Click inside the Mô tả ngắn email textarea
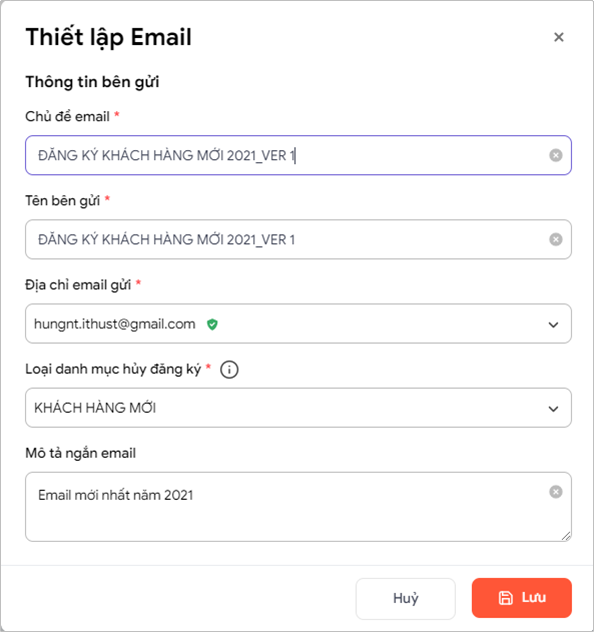The image size is (594, 632). click(298, 507)
